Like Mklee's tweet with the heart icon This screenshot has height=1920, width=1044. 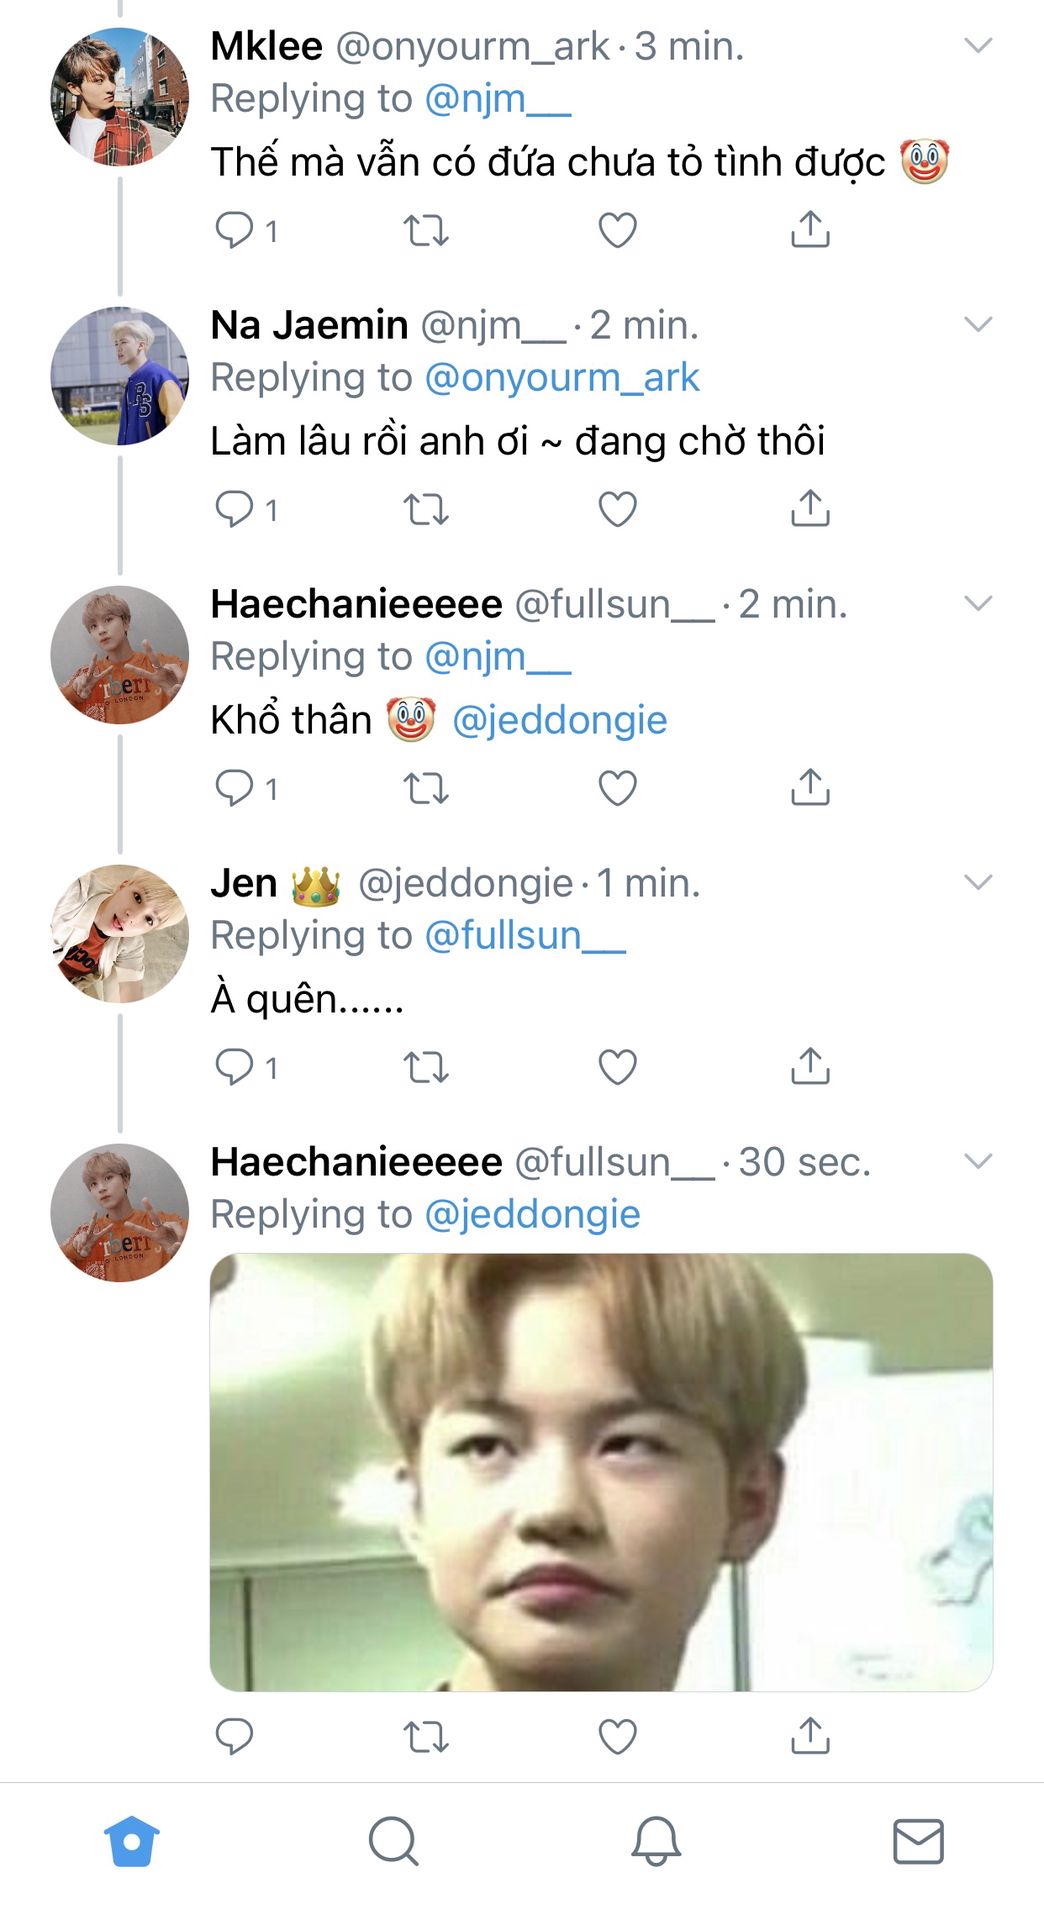(x=617, y=230)
